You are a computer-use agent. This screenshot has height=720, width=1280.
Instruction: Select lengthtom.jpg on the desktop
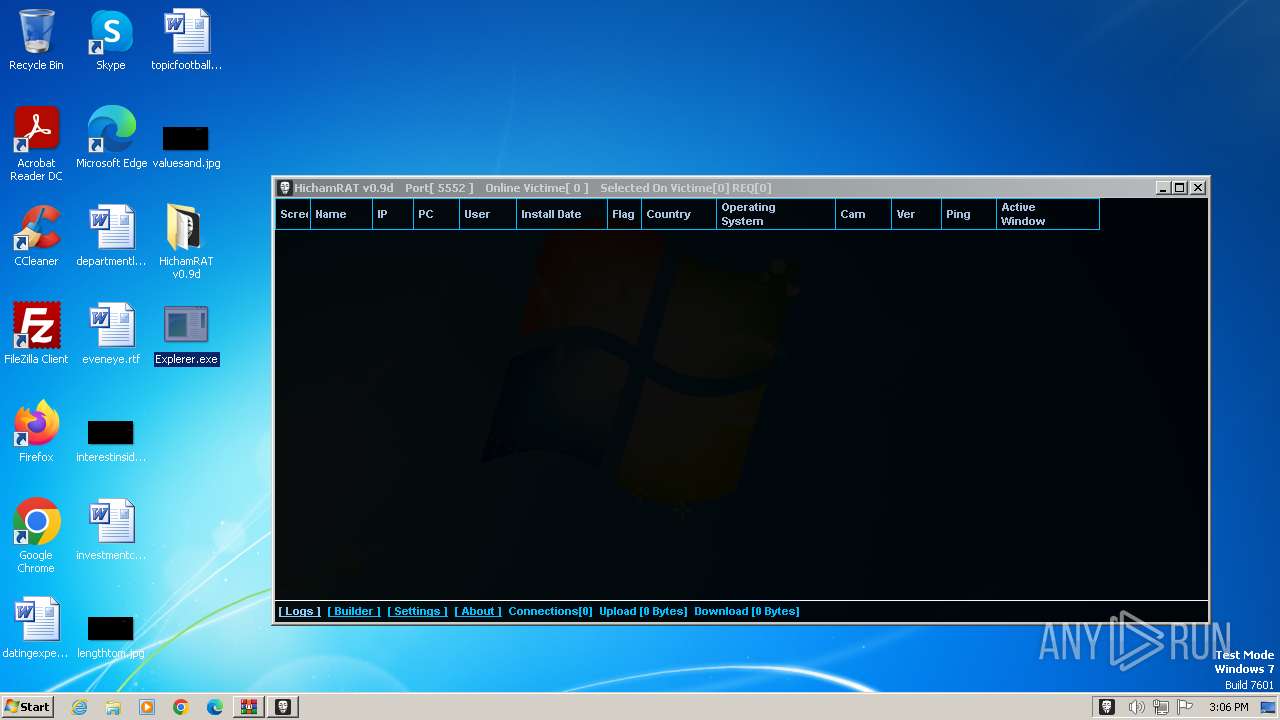[x=111, y=635]
